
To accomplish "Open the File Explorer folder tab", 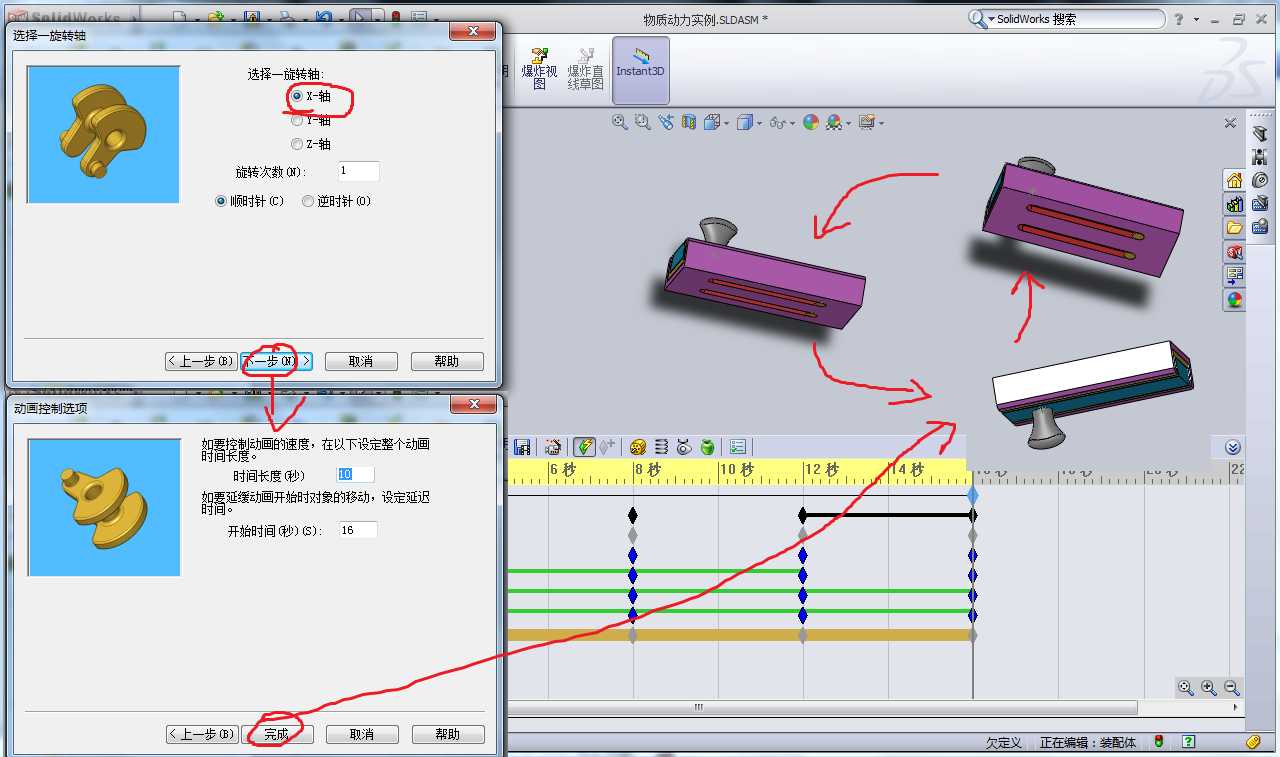I will click(x=1234, y=228).
